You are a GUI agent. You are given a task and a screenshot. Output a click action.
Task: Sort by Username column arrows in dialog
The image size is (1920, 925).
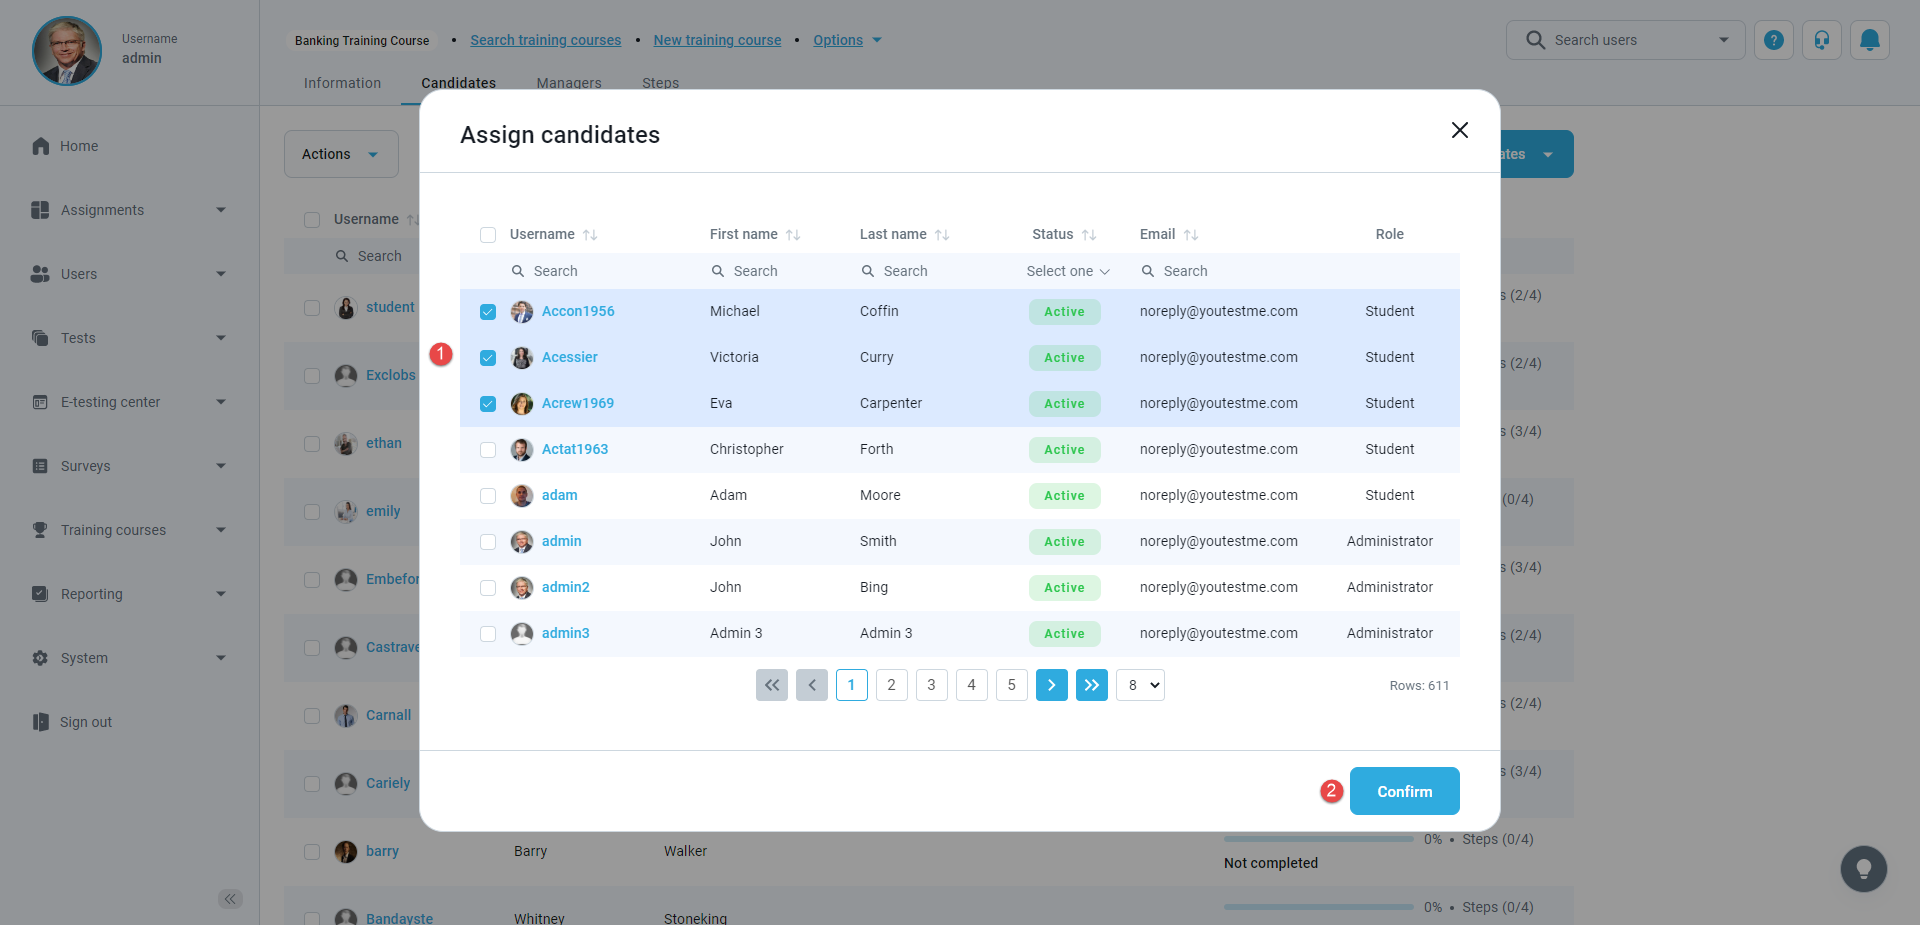[x=590, y=235]
